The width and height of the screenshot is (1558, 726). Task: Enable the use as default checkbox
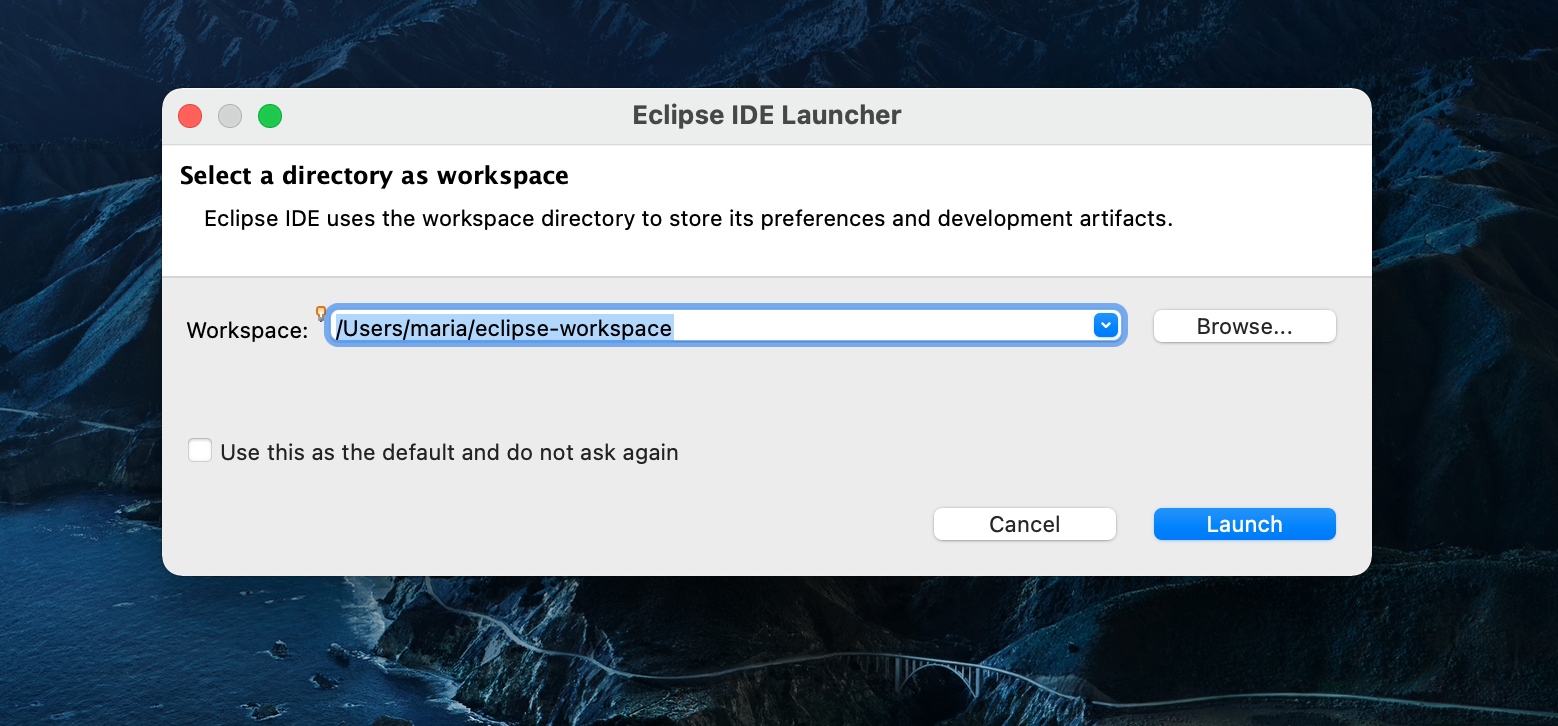200,451
